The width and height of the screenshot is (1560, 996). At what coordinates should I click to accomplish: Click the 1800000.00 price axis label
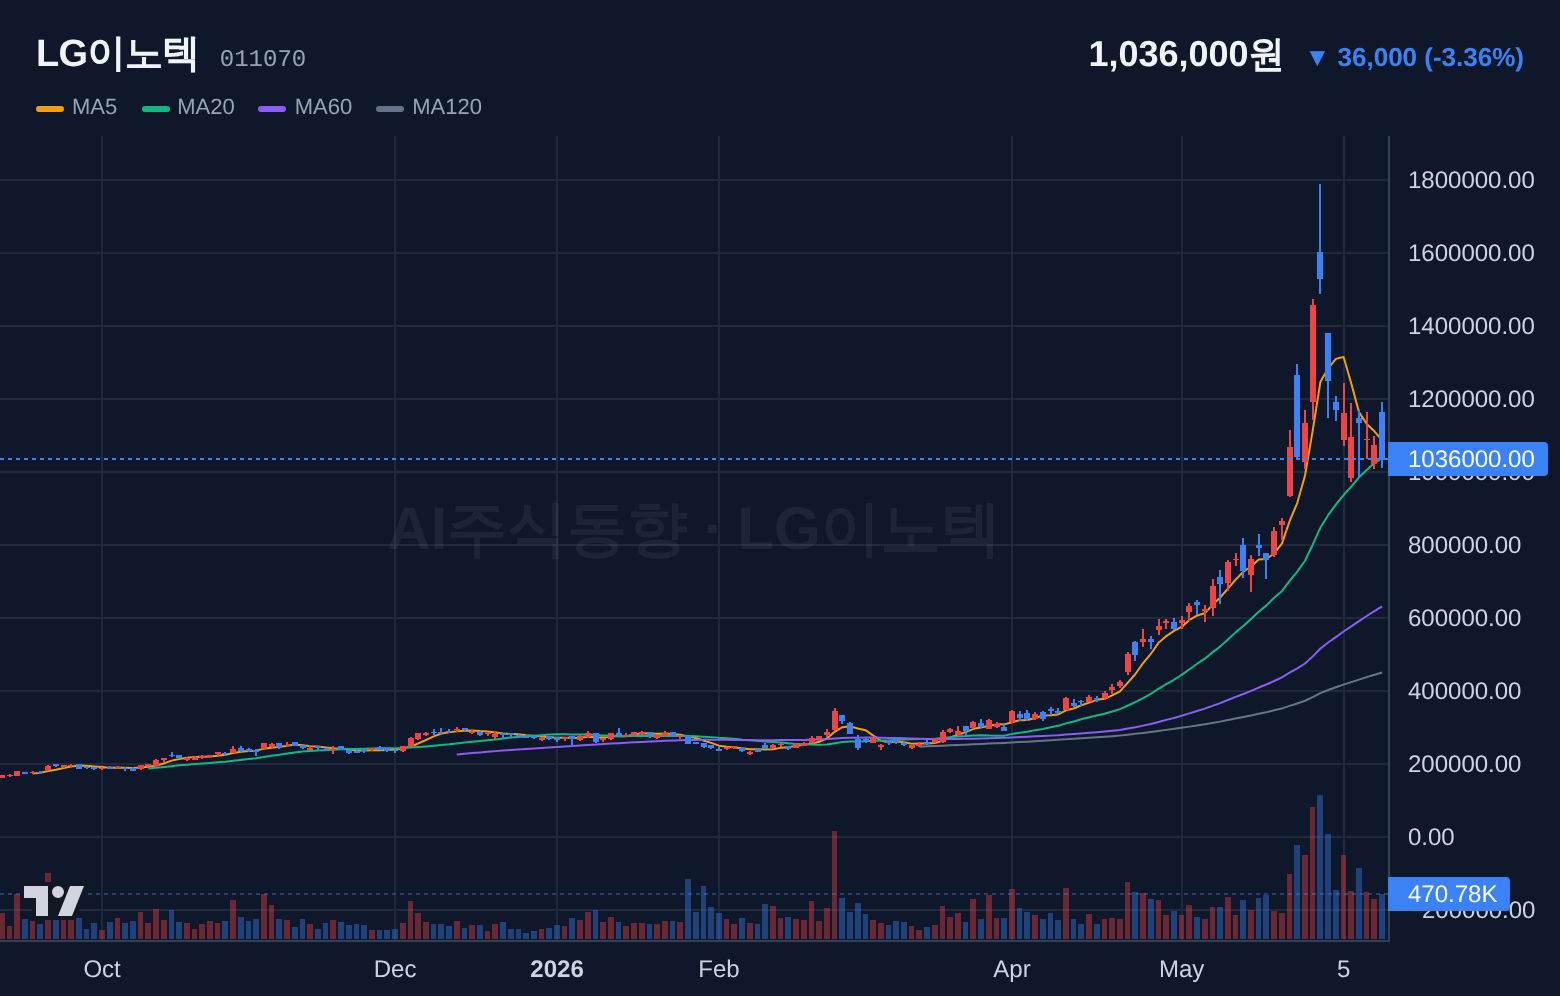[x=1471, y=180]
